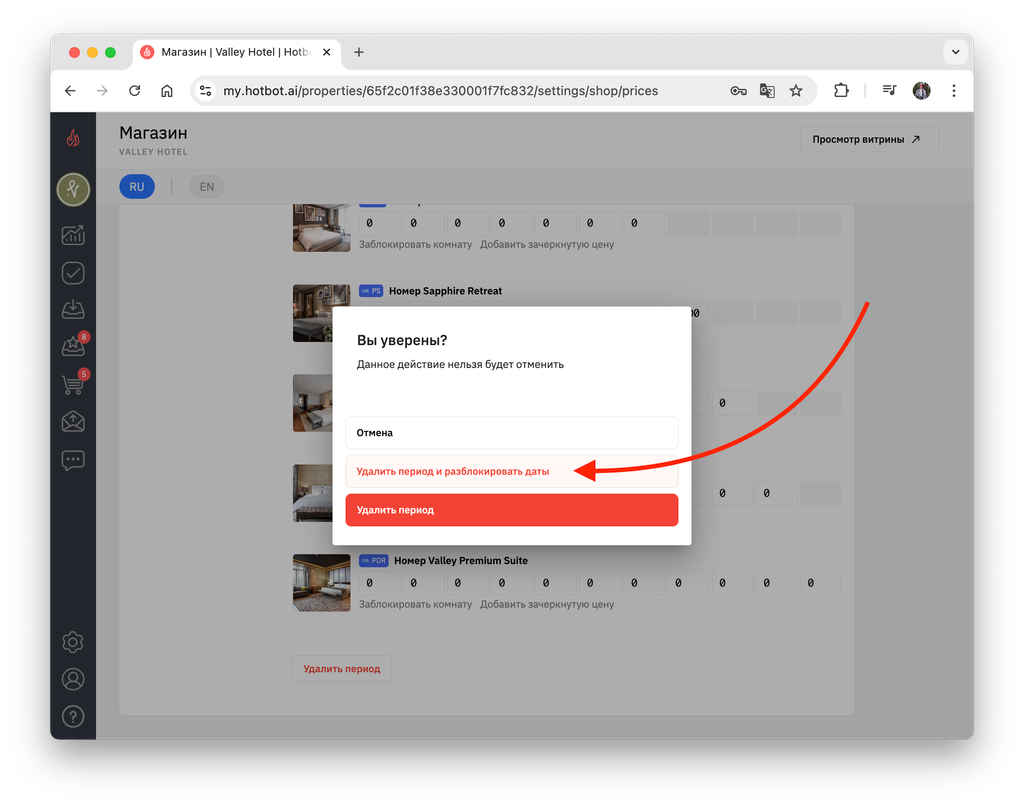The image size is (1024, 806).
Task: Click the PS room badge
Action: [371, 291]
